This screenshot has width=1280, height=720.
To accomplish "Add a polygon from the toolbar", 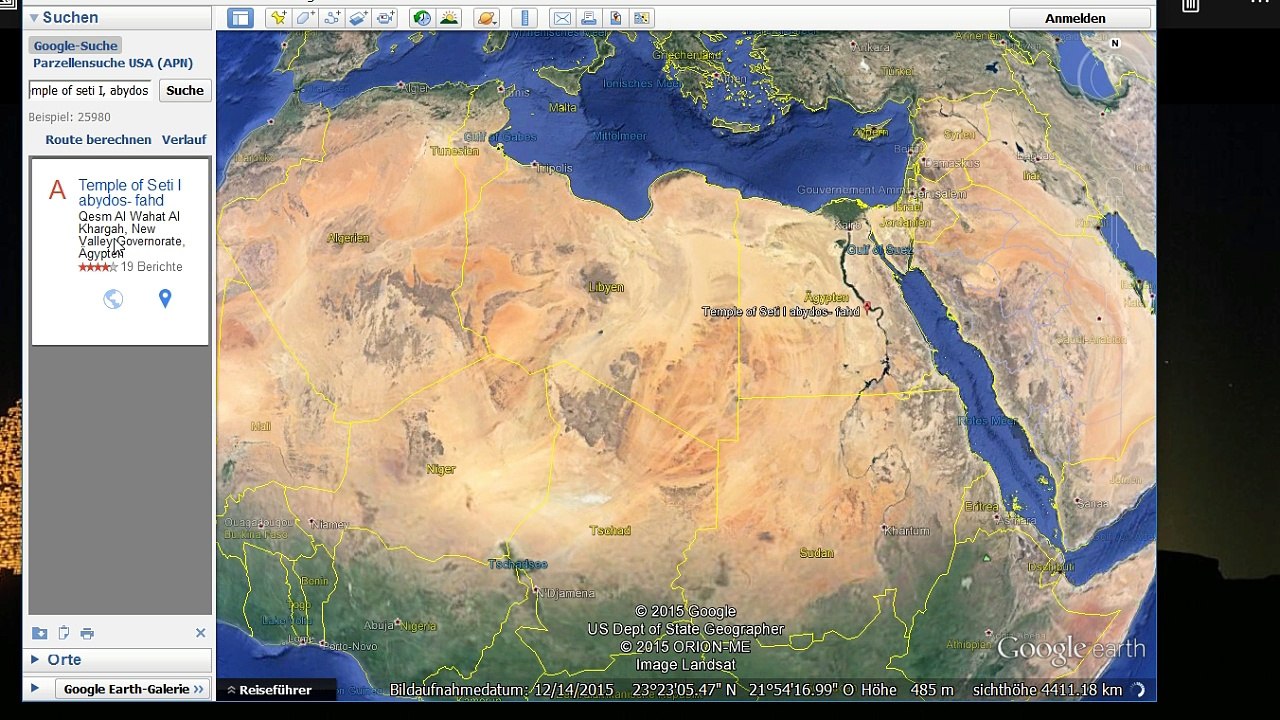I will 305,18.
